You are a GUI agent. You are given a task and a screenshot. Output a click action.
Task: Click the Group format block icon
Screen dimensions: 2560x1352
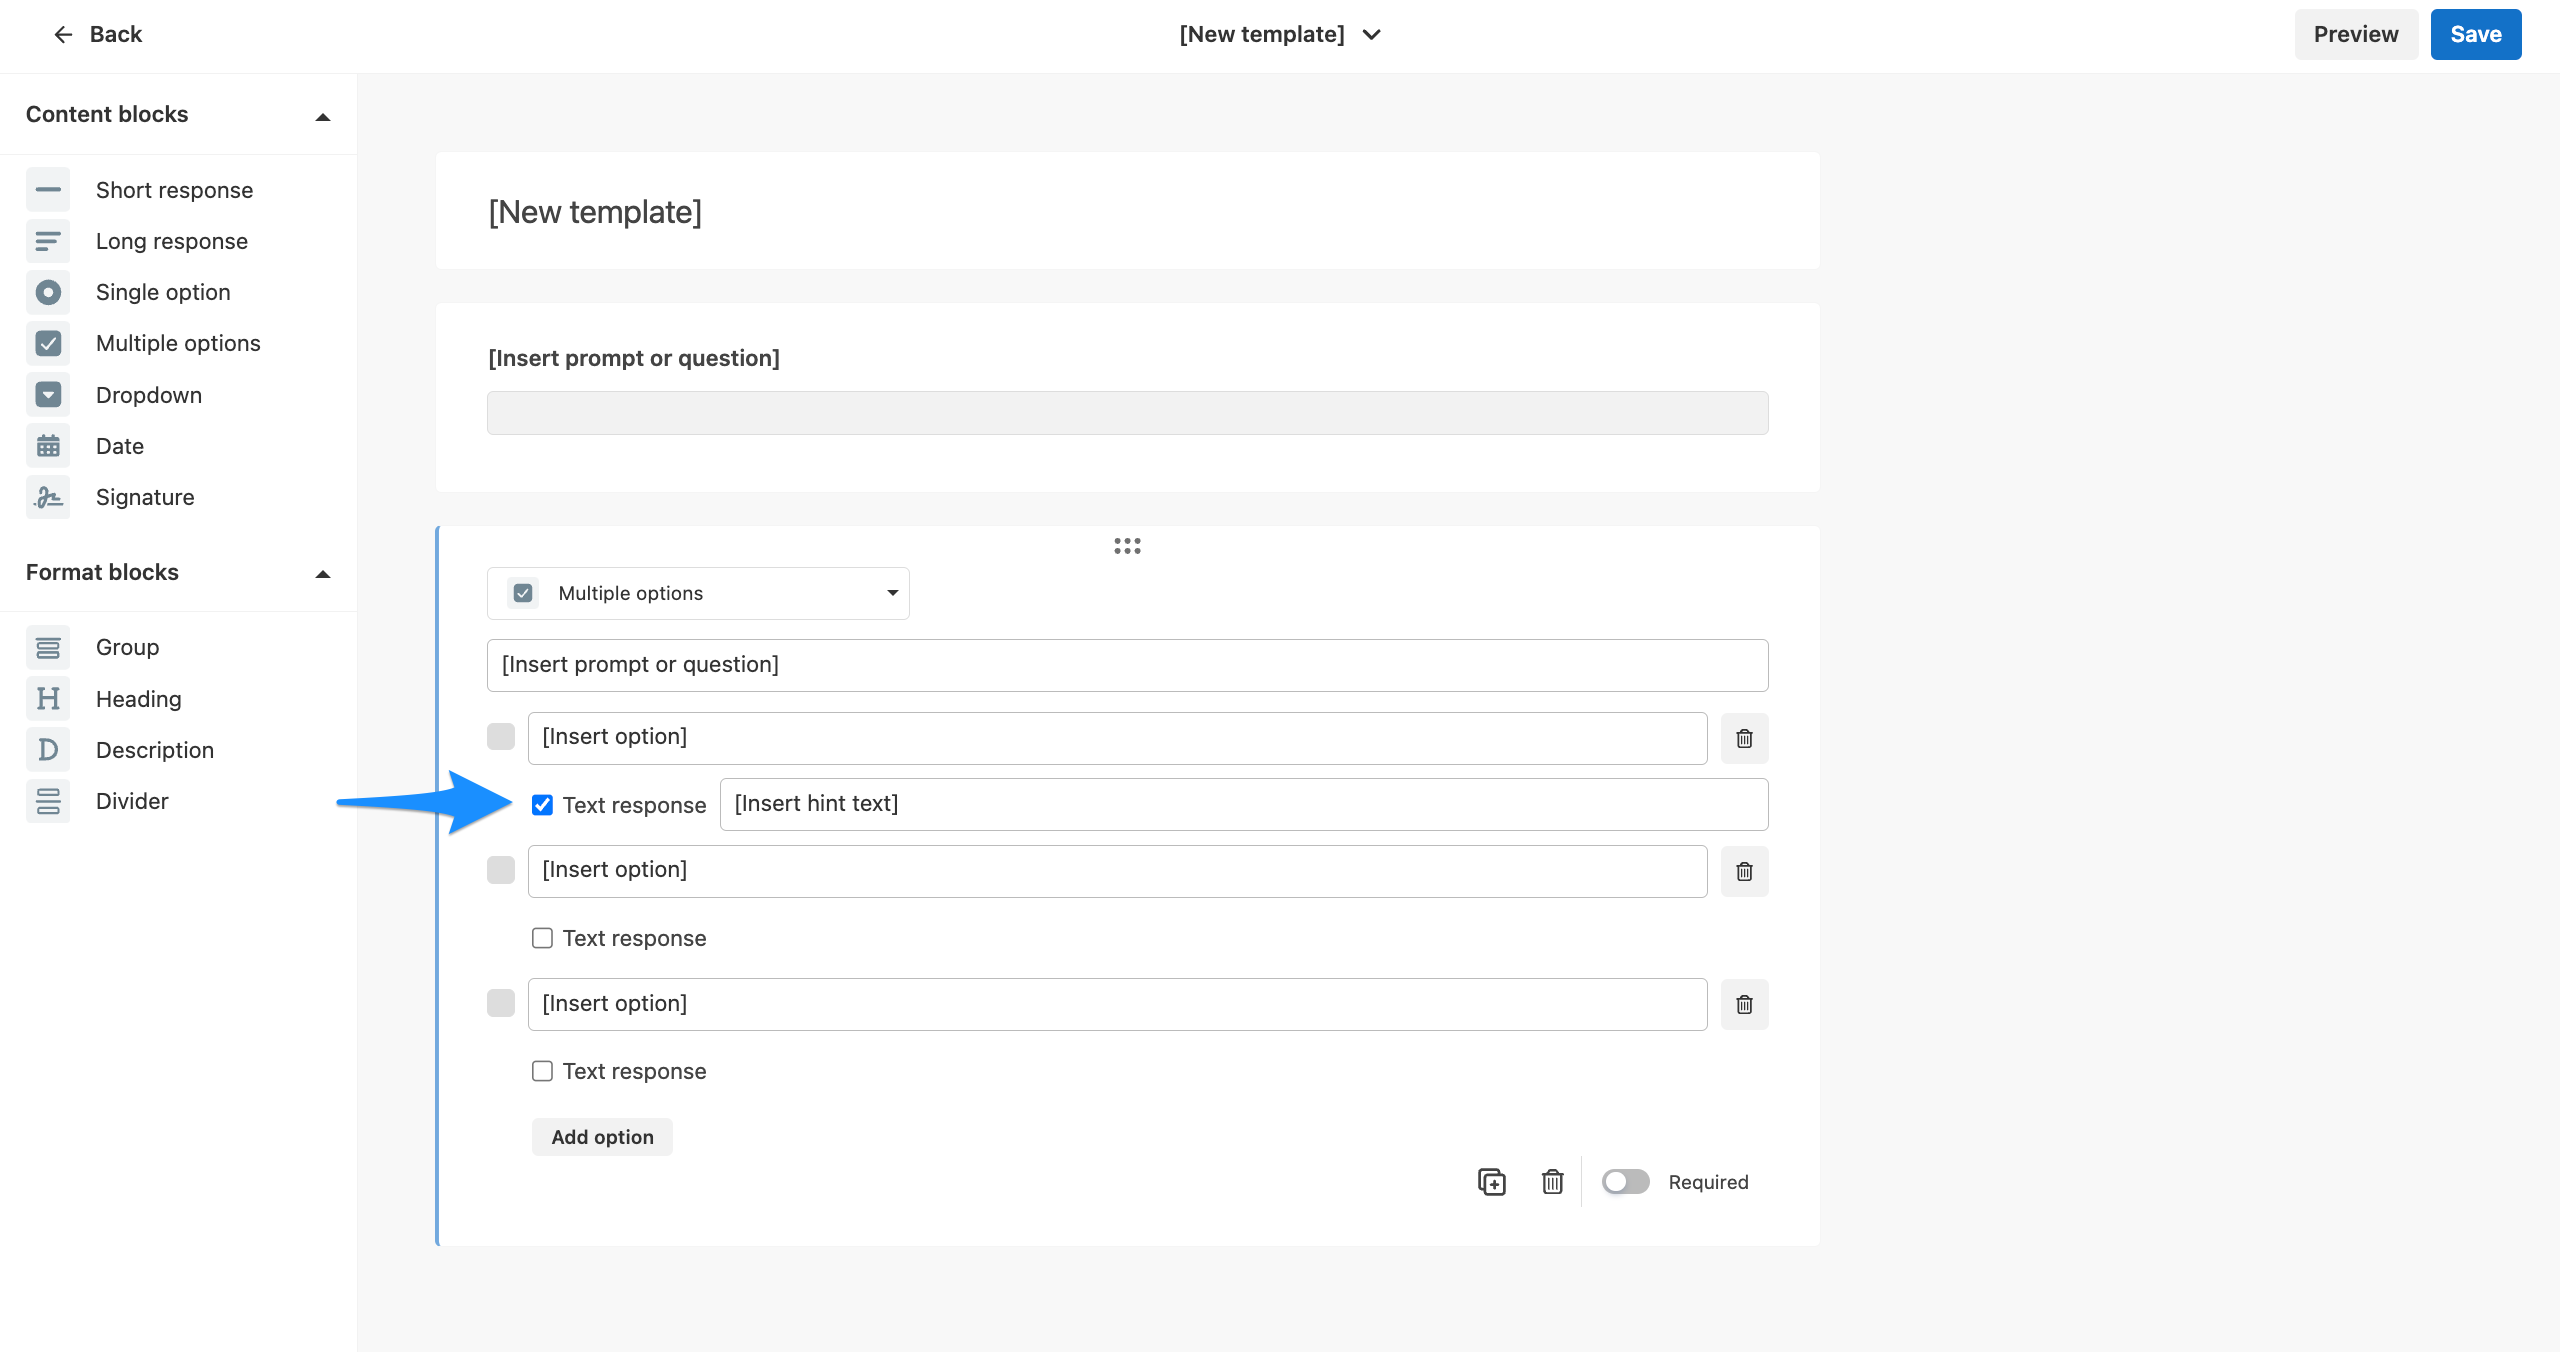(x=48, y=647)
